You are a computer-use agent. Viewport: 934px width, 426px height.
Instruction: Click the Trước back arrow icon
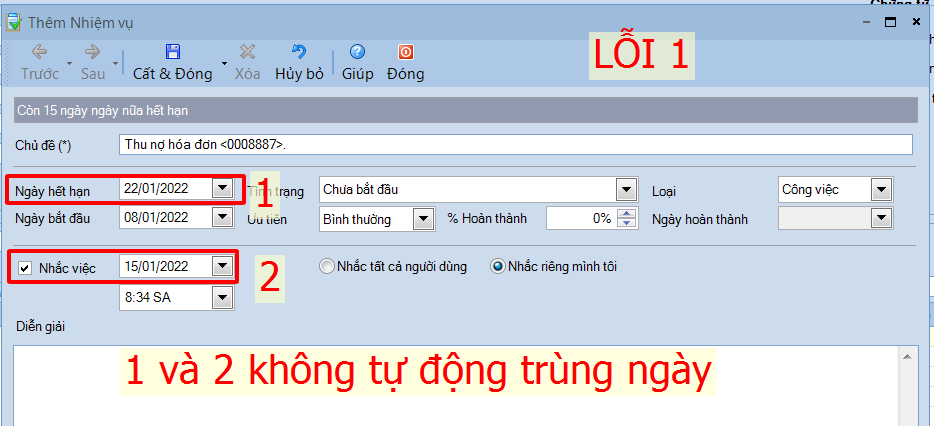tap(39, 52)
